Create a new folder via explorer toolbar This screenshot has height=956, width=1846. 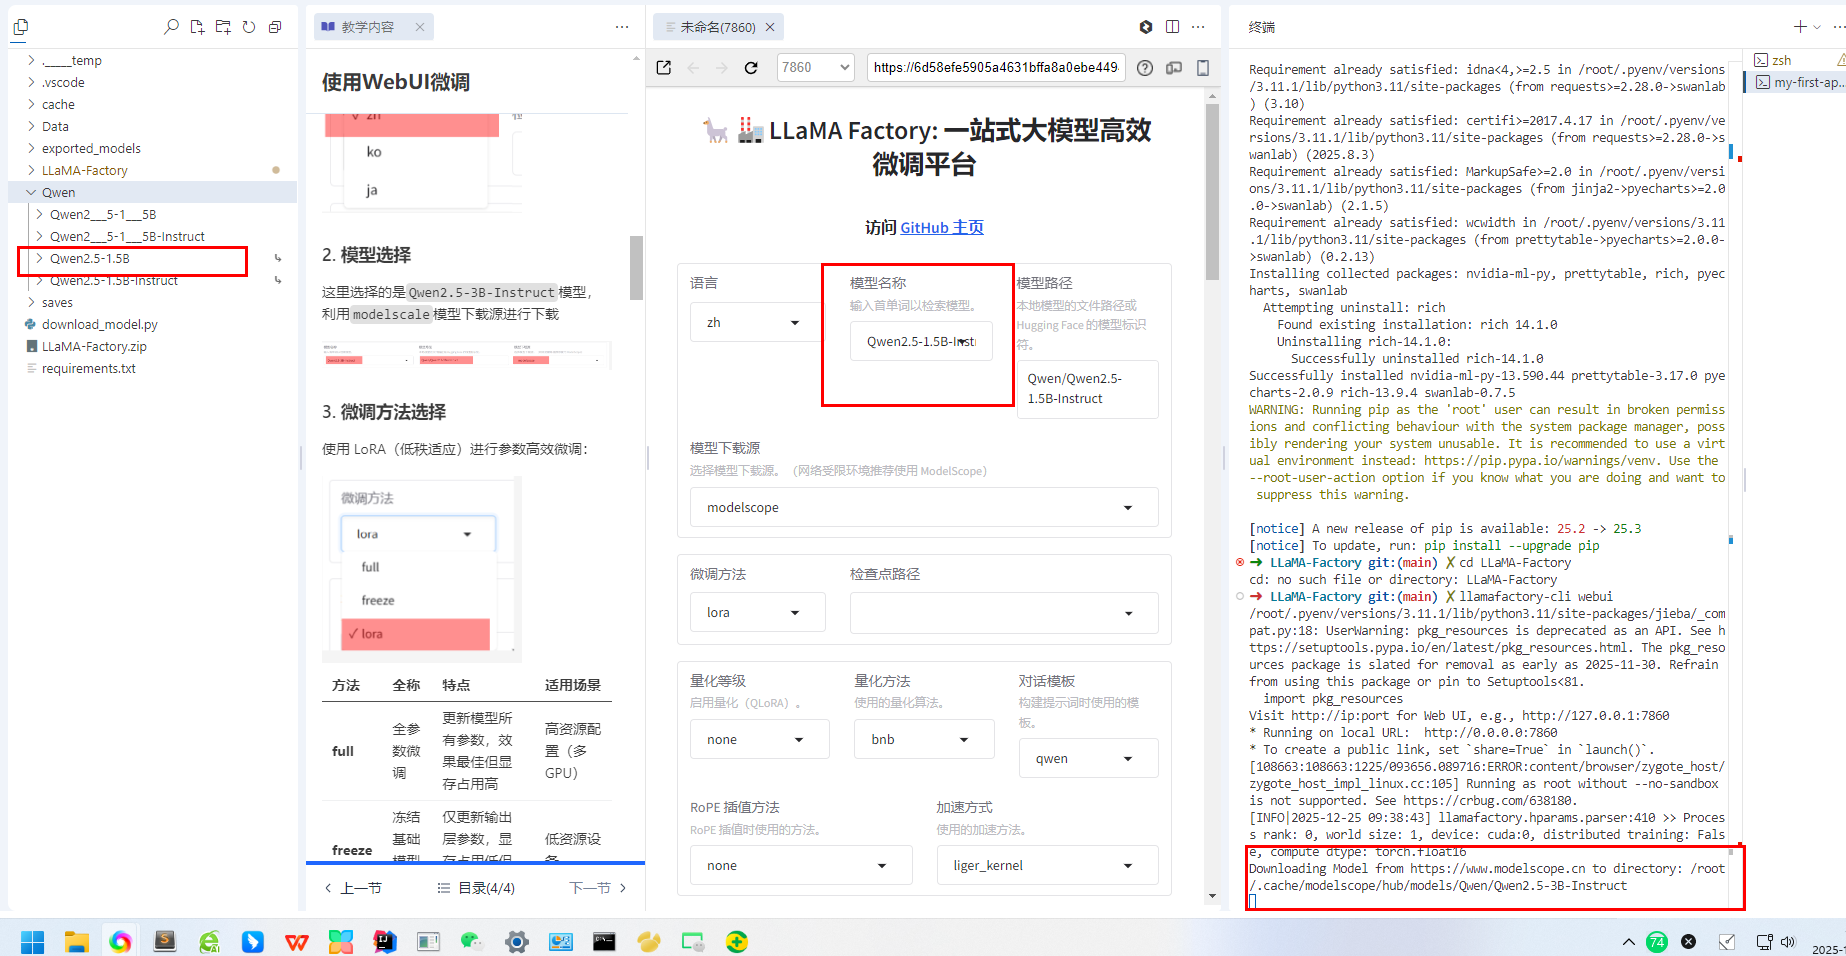coord(223,27)
